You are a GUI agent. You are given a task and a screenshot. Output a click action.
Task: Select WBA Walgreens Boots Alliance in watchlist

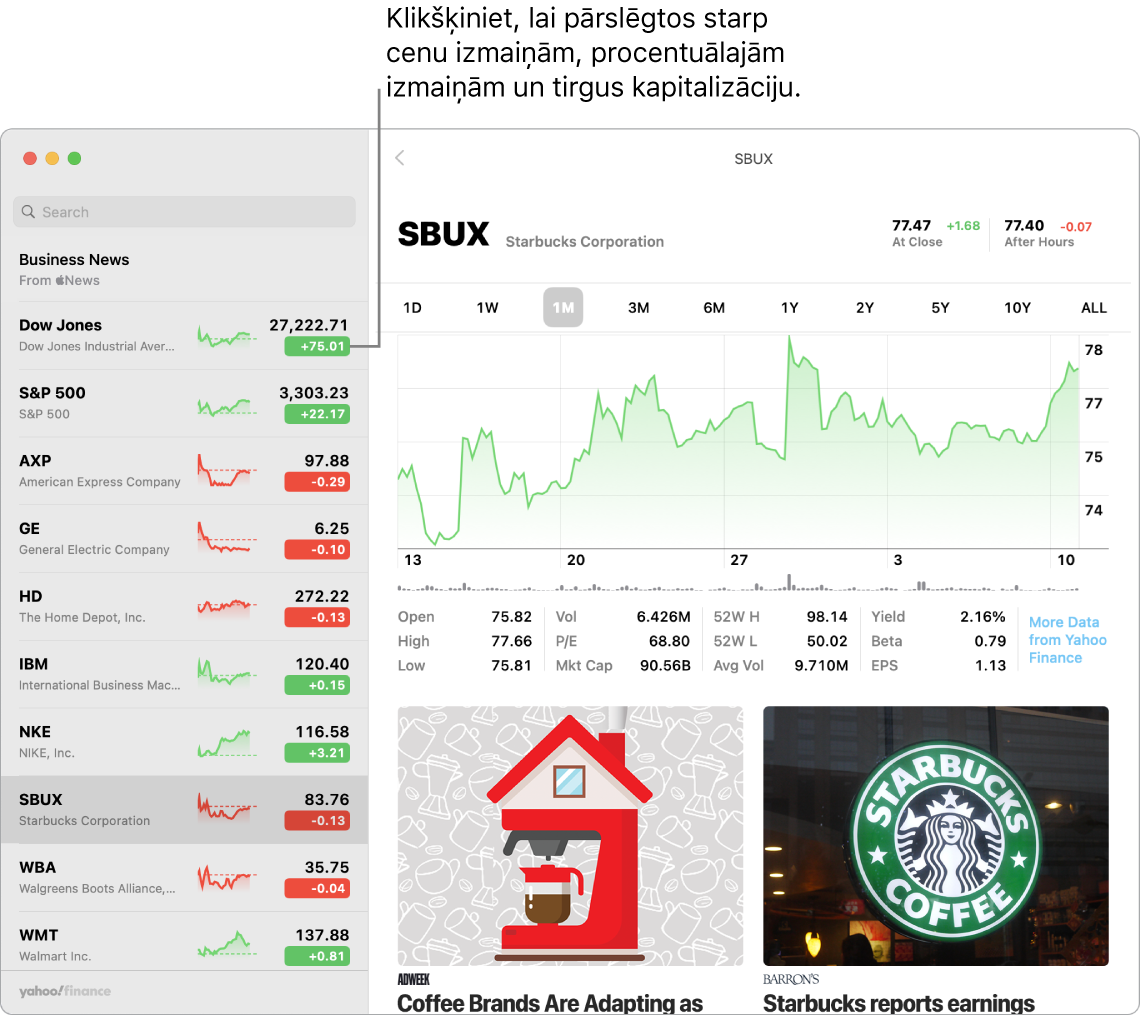click(x=120, y=876)
